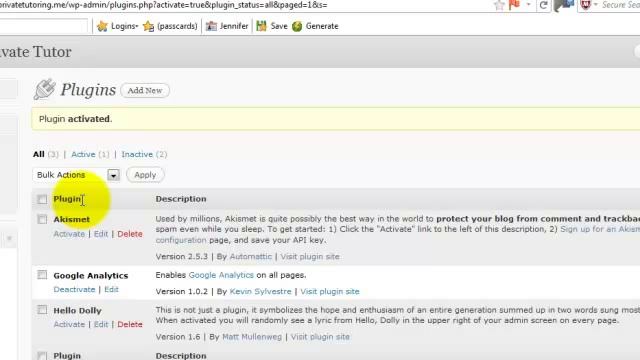Check the Hello Dolly plugin checkbox

42,310
